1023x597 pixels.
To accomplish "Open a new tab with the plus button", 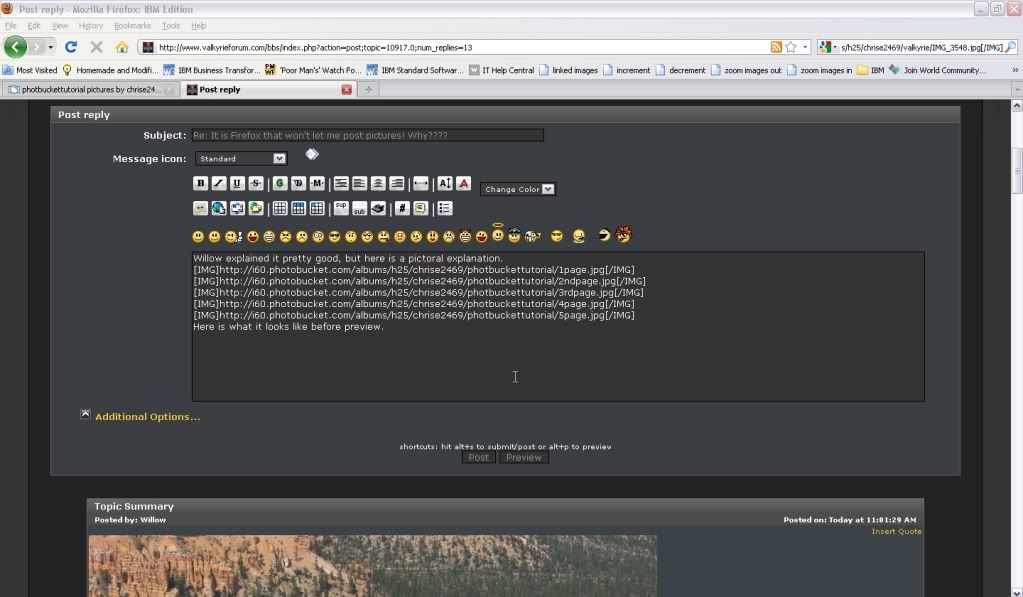I will click(369, 89).
